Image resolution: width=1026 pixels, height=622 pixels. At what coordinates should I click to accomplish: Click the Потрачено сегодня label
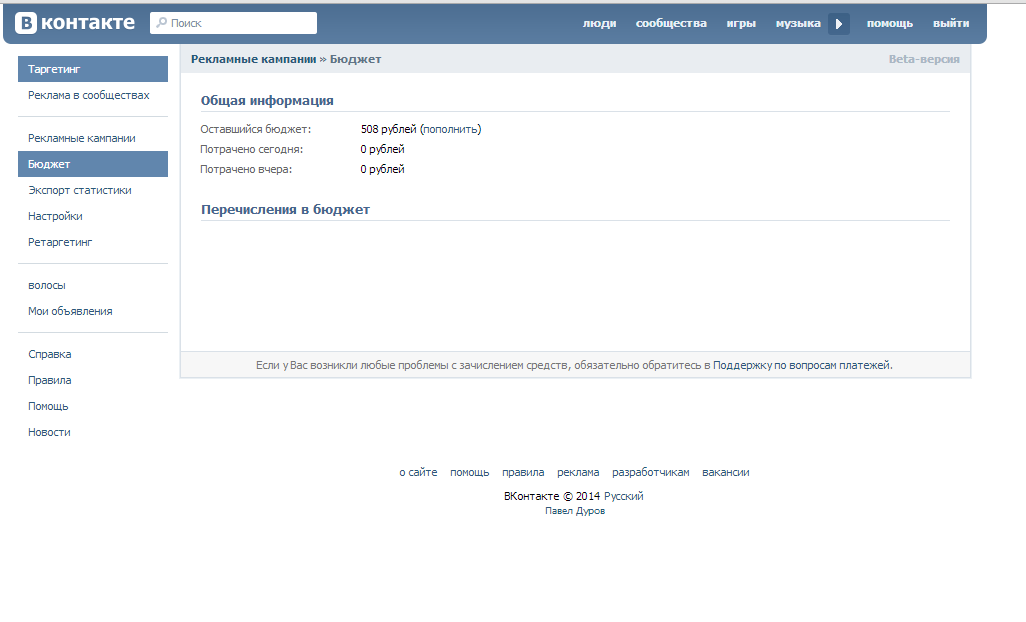[x=252, y=150]
